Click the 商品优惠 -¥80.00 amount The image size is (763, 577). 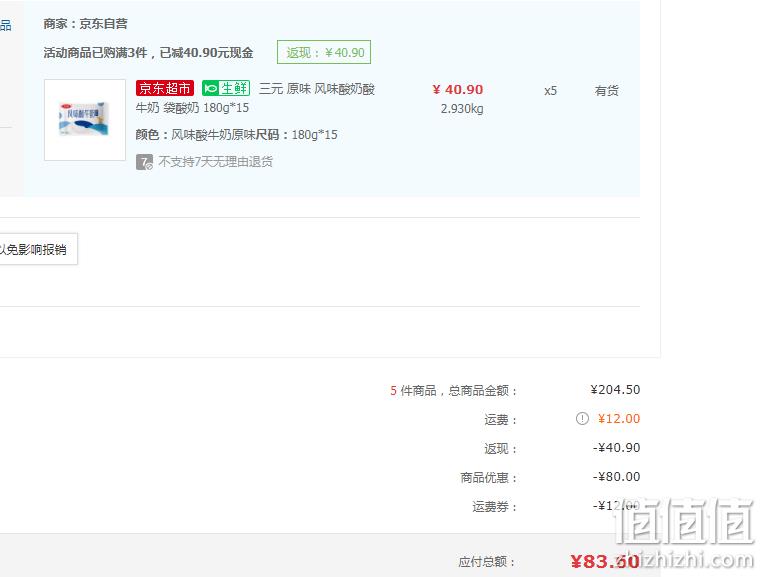coord(616,477)
